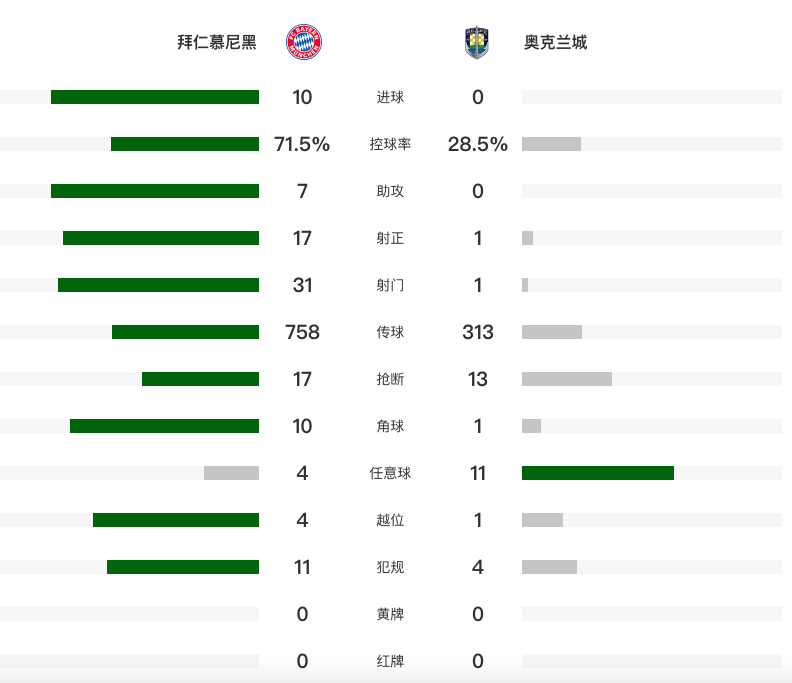Click the Auckland City club crest
The height and width of the screenshot is (683, 792).
(477, 42)
